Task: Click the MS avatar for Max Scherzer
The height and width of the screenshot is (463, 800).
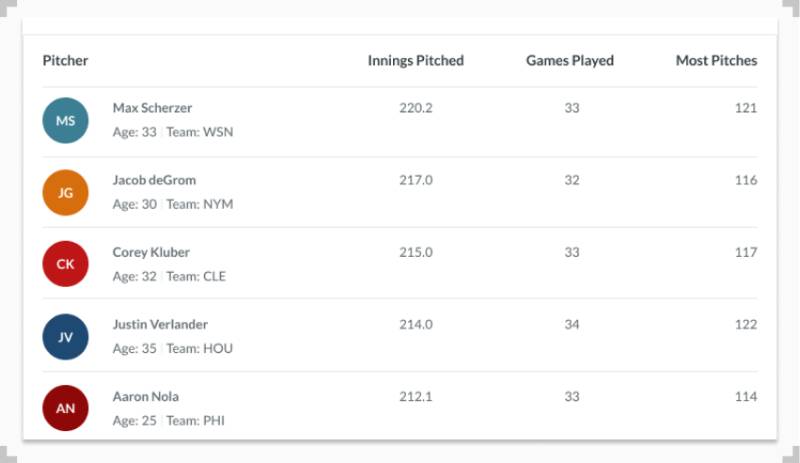Action: (x=65, y=120)
